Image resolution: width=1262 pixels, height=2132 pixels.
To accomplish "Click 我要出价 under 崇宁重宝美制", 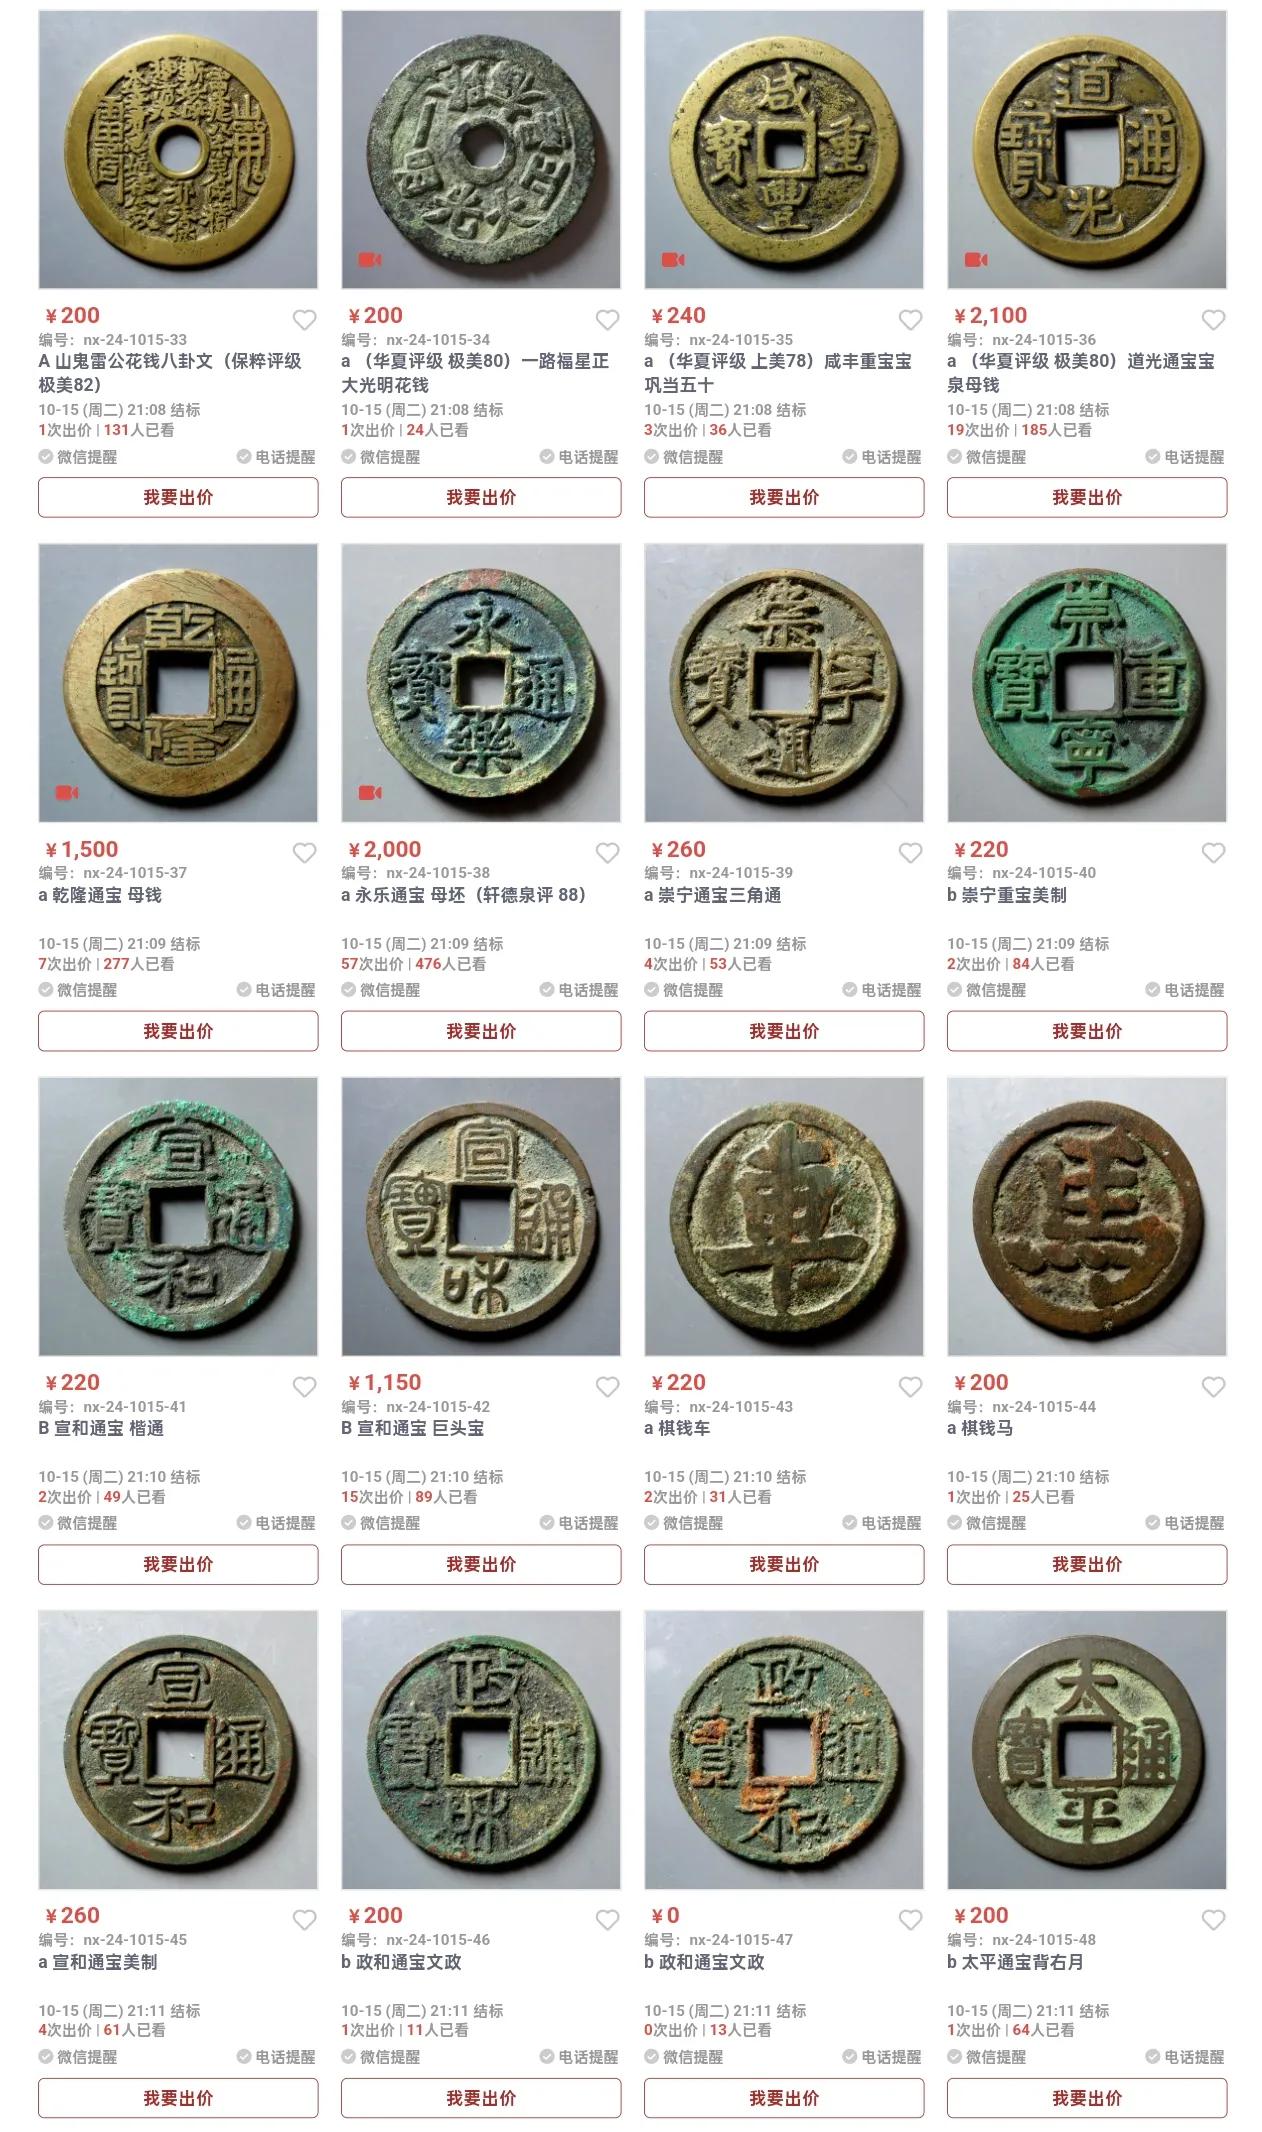I will (x=1087, y=1031).
